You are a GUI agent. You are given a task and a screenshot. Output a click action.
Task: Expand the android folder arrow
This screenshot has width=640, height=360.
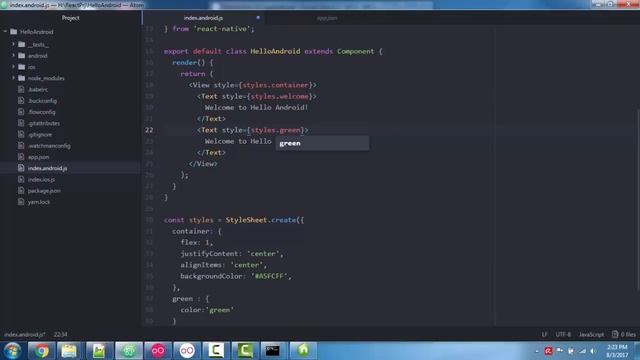click(13, 56)
